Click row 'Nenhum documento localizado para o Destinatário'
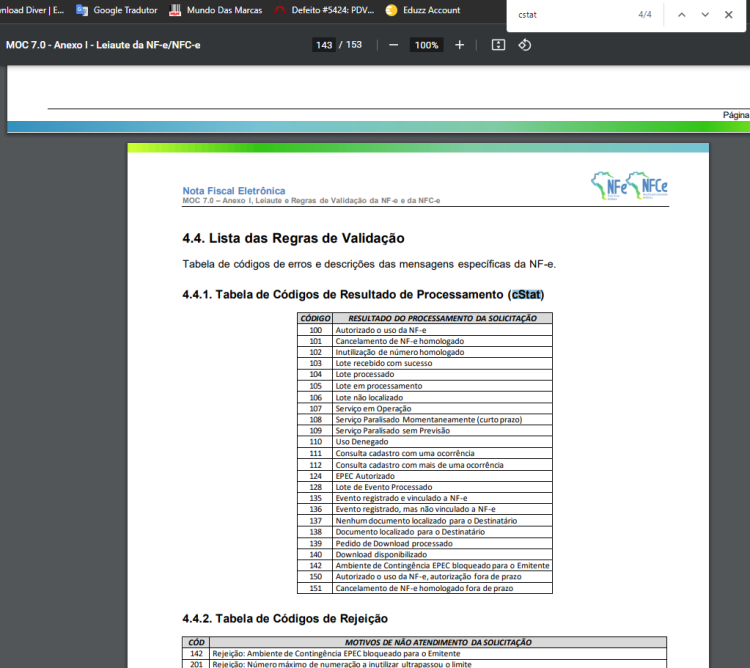 (x=425, y=521)
